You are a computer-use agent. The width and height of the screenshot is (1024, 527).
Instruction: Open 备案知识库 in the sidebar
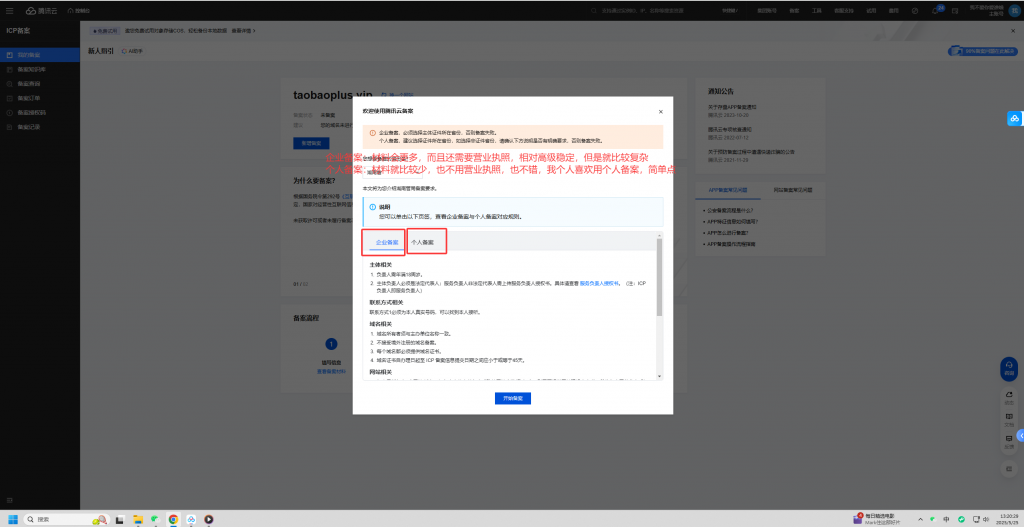[x=40, y=69]
